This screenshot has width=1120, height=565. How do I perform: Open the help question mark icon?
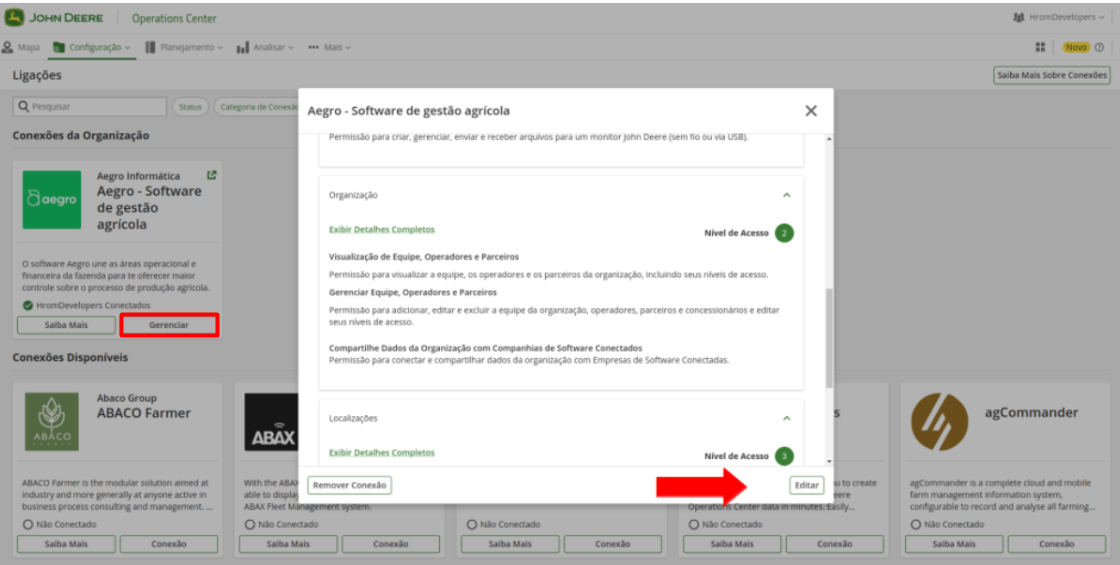point(1099,47)
